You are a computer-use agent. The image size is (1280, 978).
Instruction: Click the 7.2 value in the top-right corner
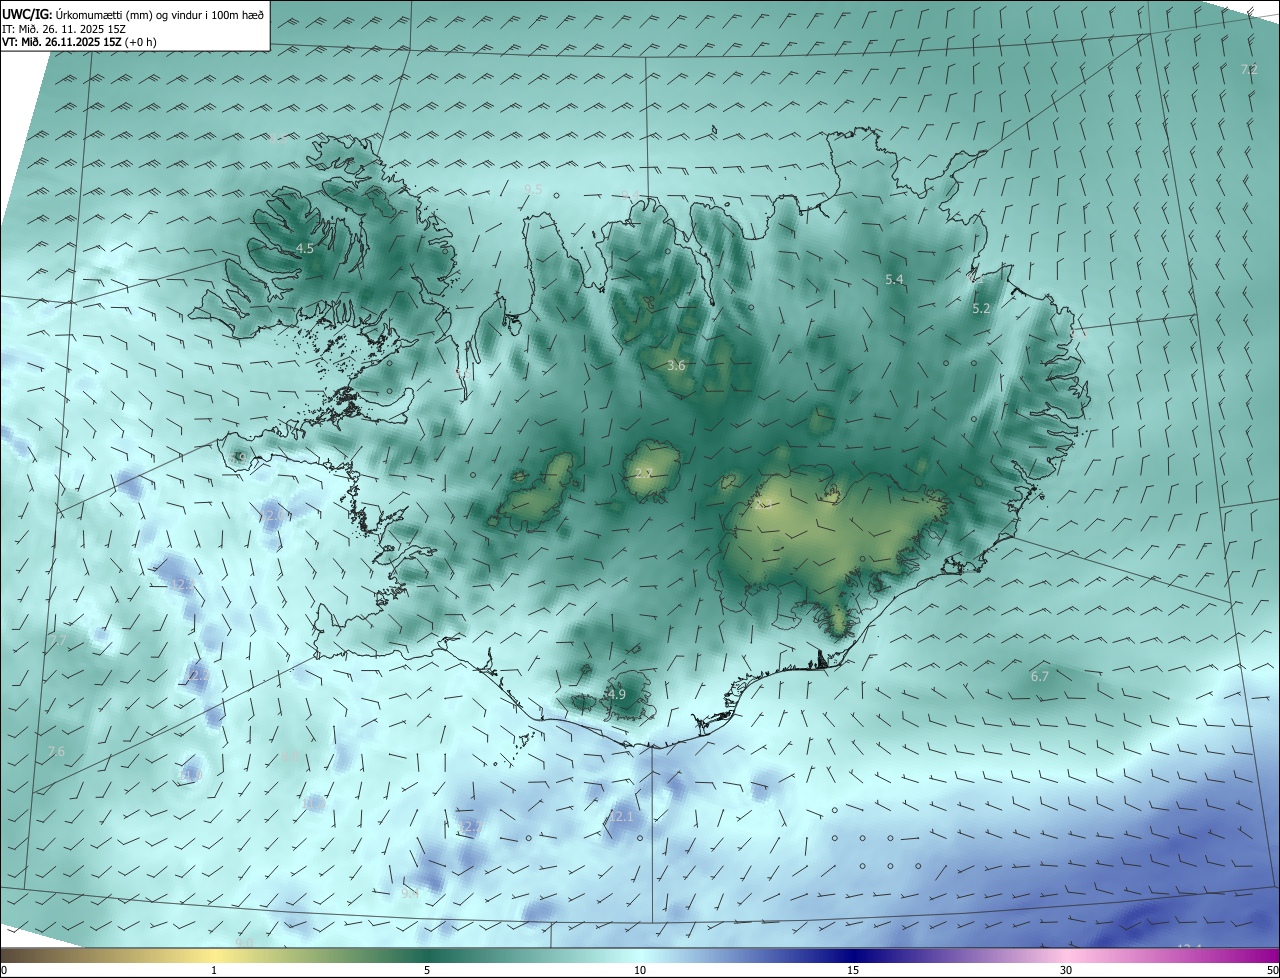1249,69
